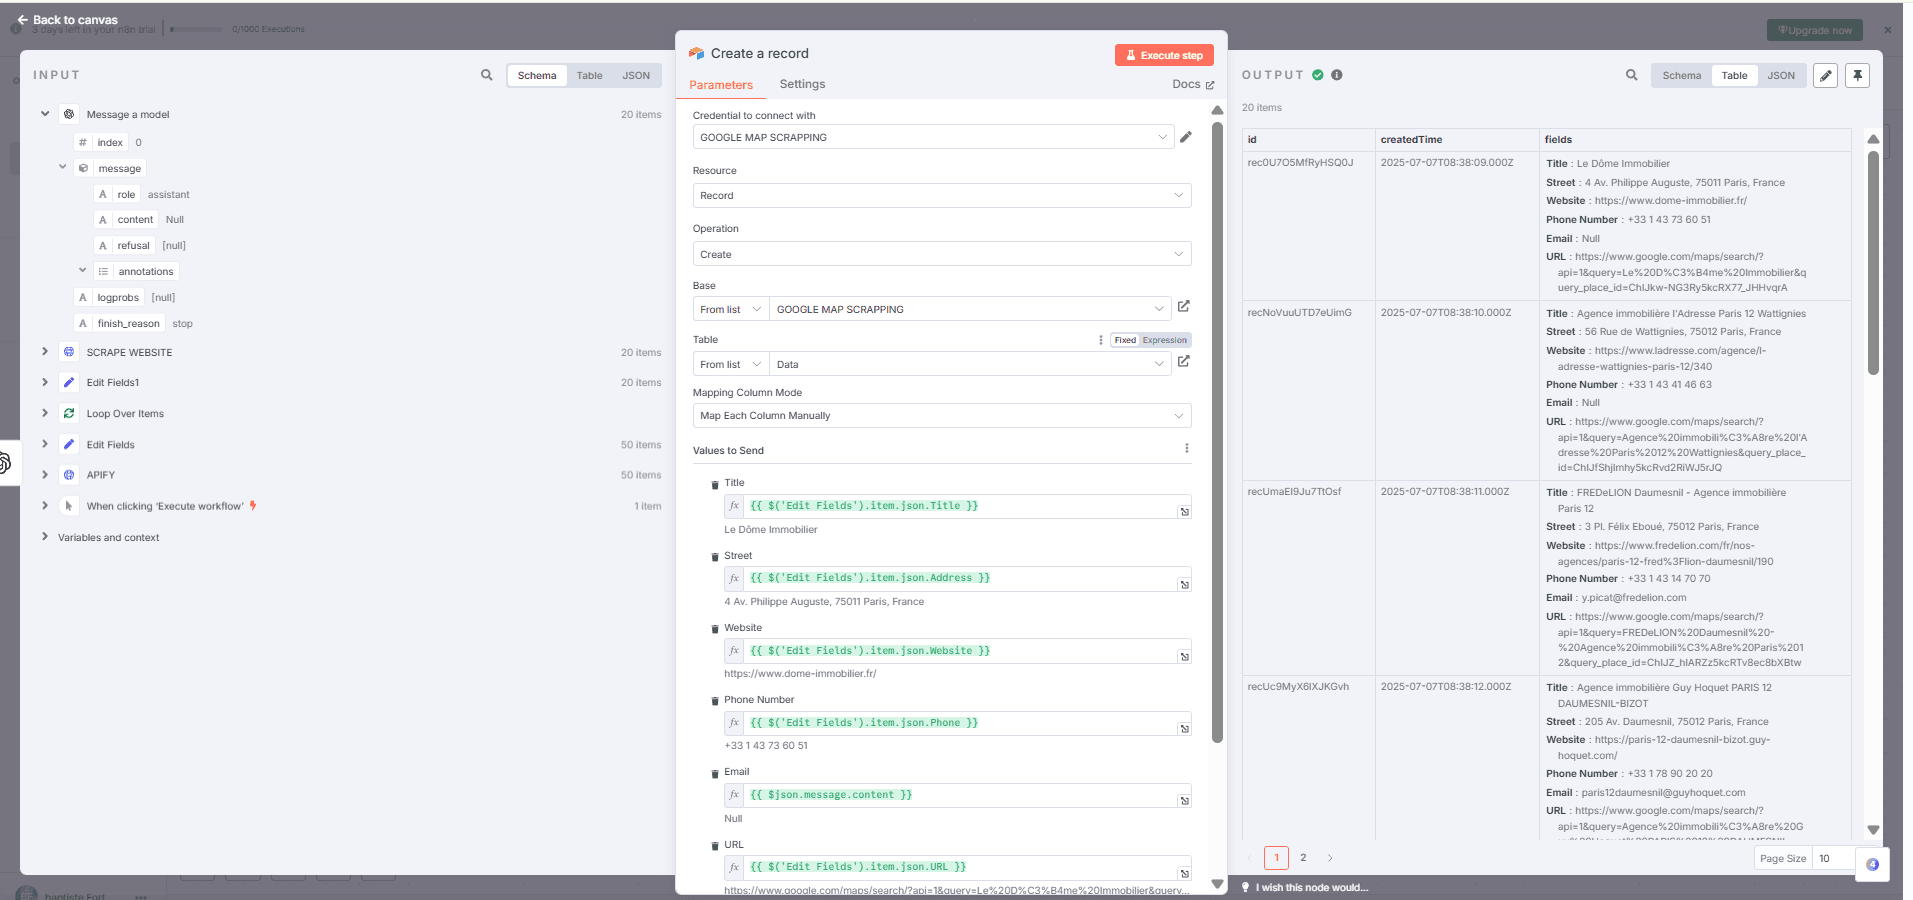The width and height of the screenshot is (1913, 900).
Task: Switch Table field to Fixed mode
Action: click(1125, 340)
